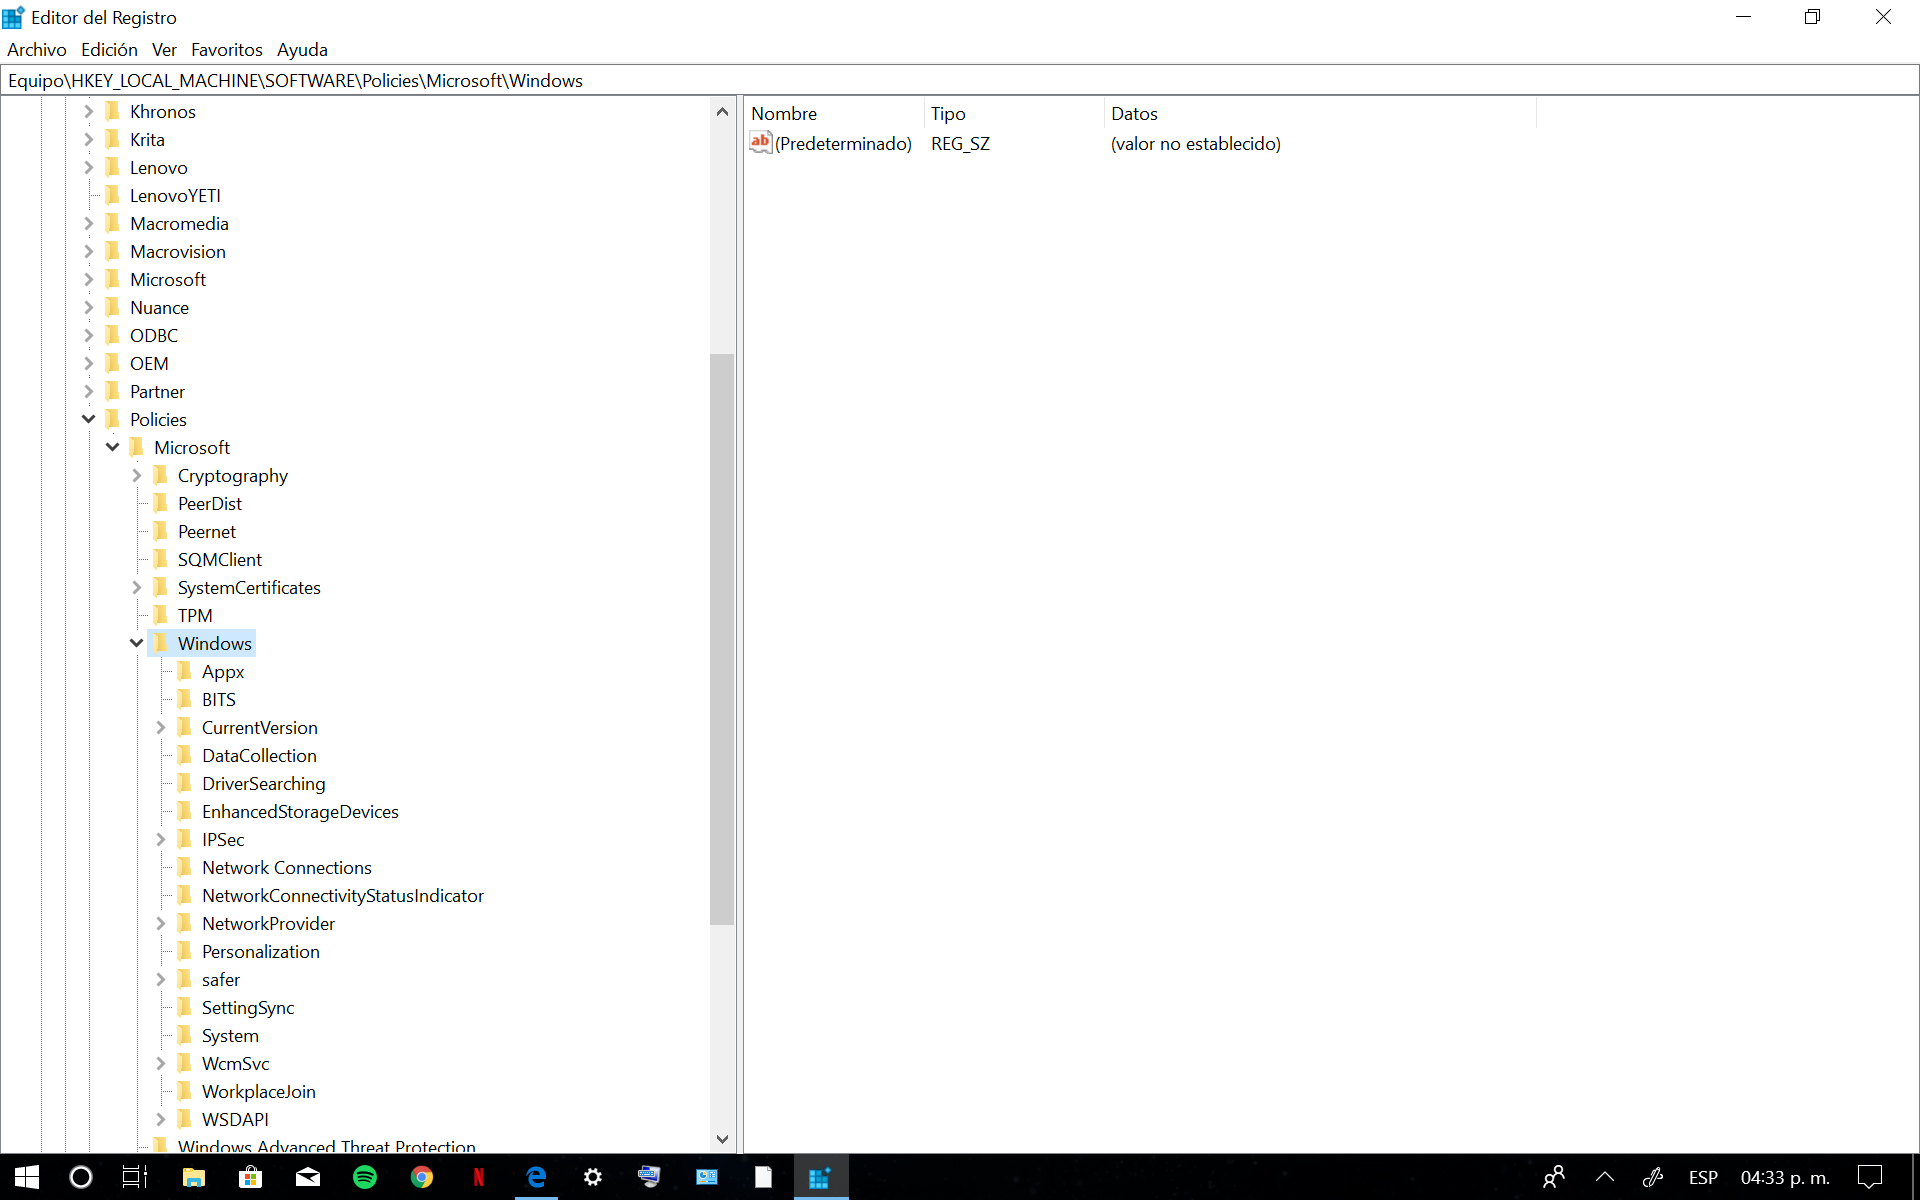Sort values by Nombre column header
The width and height of the screenshot is (1920, 1200).
pyautogui.click(x=834, y=114)
